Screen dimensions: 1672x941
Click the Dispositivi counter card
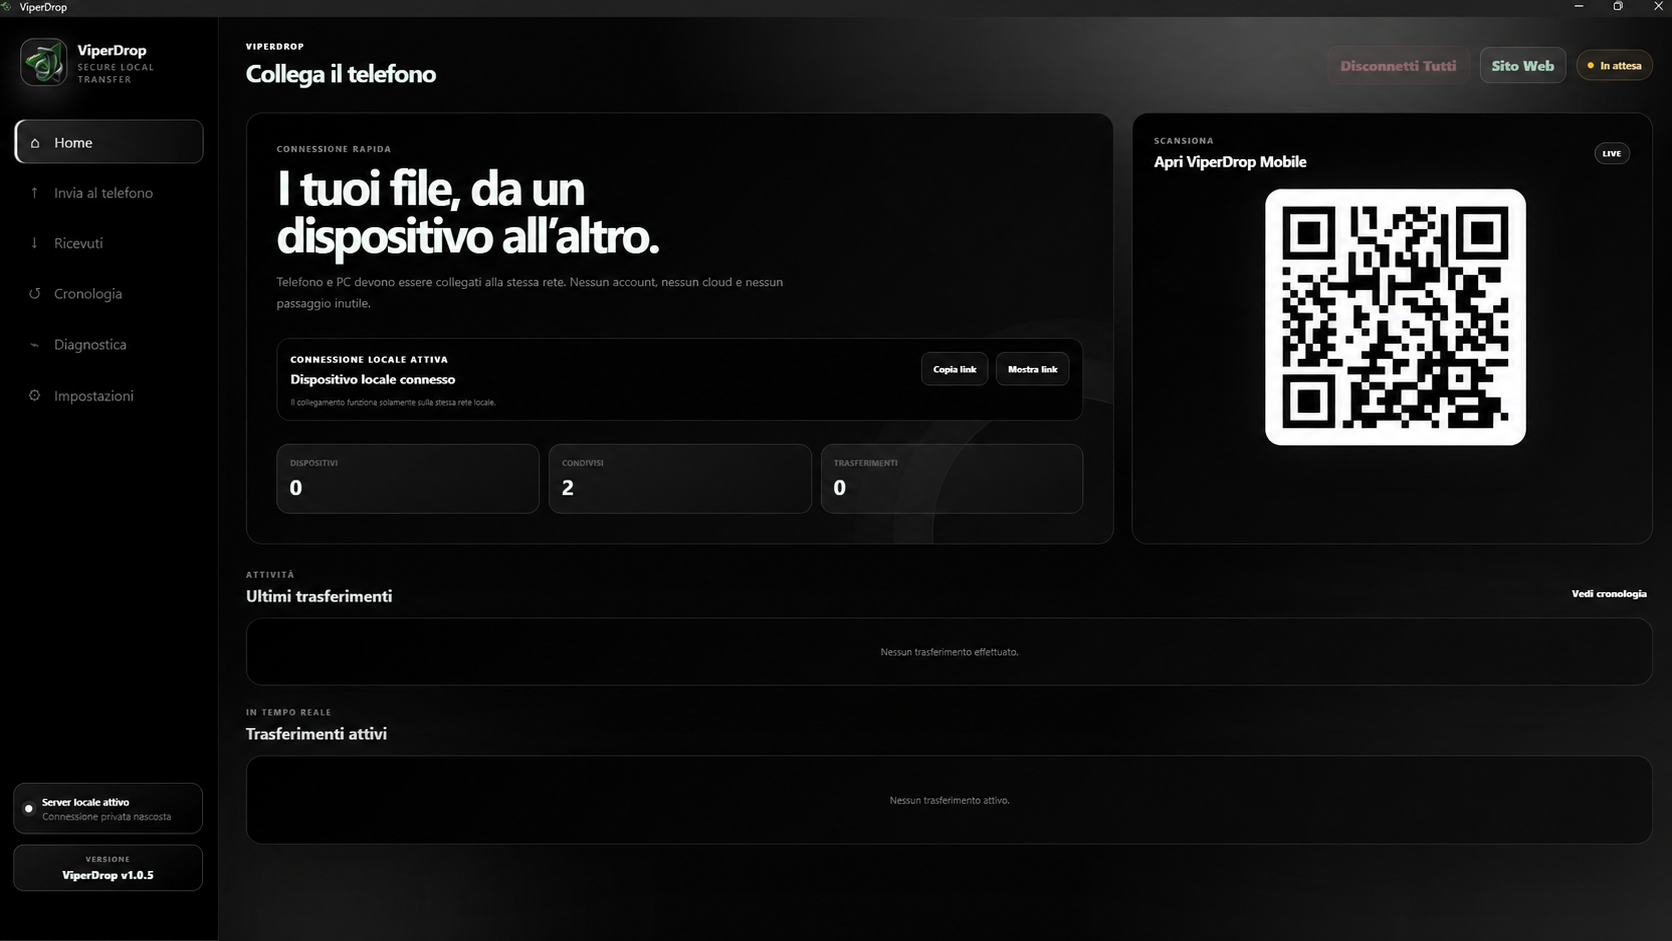point(408,479)
